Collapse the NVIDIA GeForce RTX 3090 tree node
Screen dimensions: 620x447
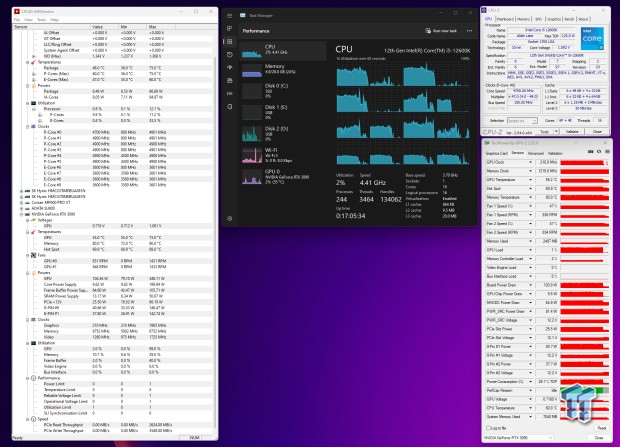(x=22, y=214)
